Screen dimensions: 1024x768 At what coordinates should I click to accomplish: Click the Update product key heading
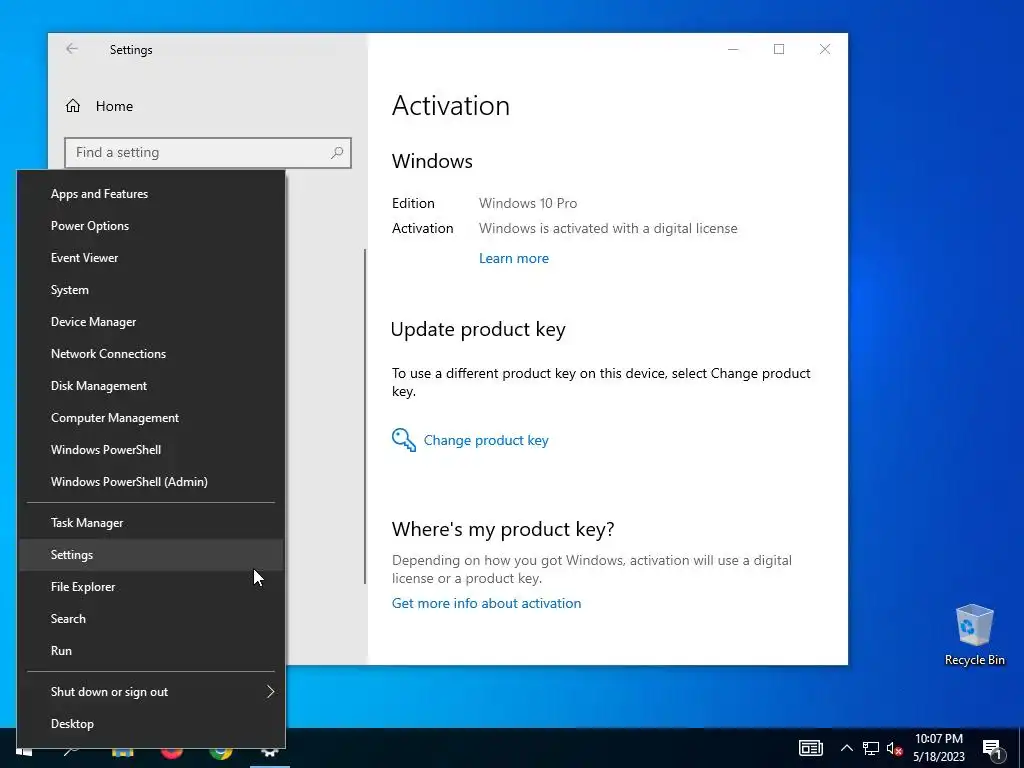(x=478, y=329)
